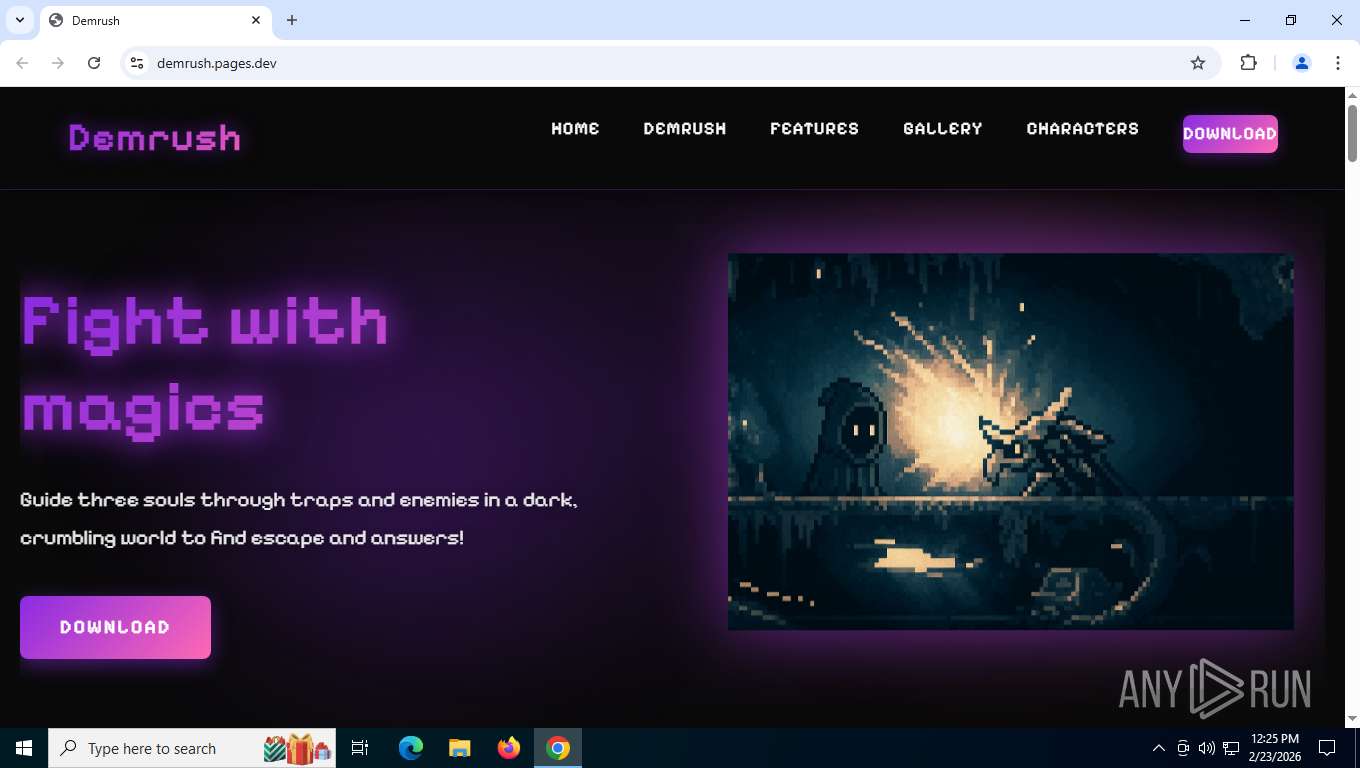Viewport: 1360px width, 768px height.
Task: Click the 'Fight with magics' headline
Action: click(204, 365)
